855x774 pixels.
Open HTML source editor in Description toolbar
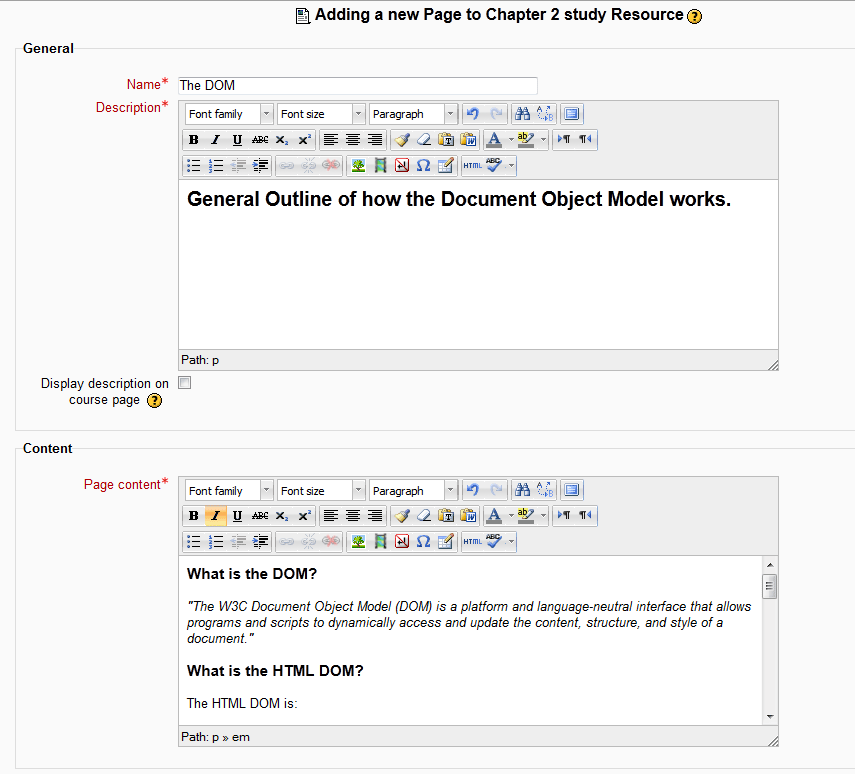pos(473,165)
